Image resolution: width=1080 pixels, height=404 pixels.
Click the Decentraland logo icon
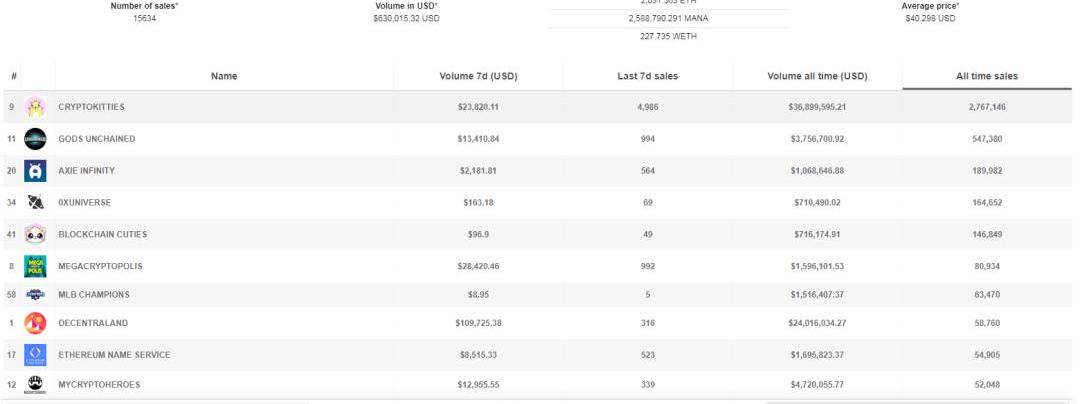click(x=35, y=323)
